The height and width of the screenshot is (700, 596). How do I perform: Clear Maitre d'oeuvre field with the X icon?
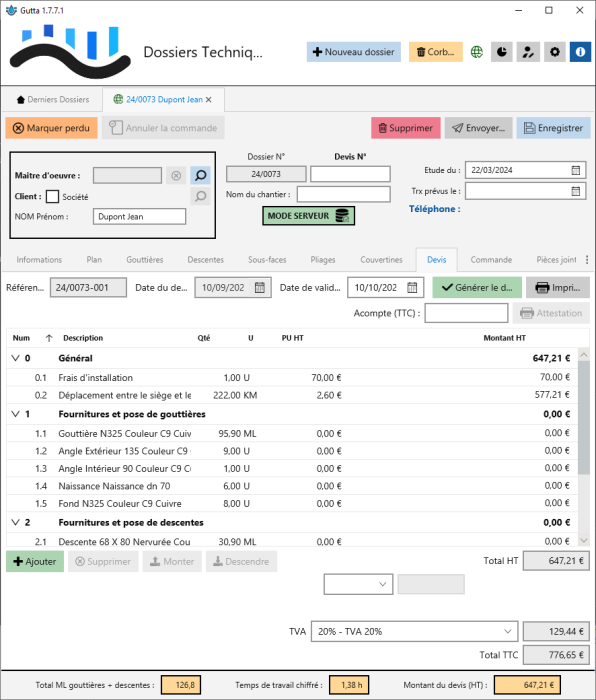coord(176,175)
